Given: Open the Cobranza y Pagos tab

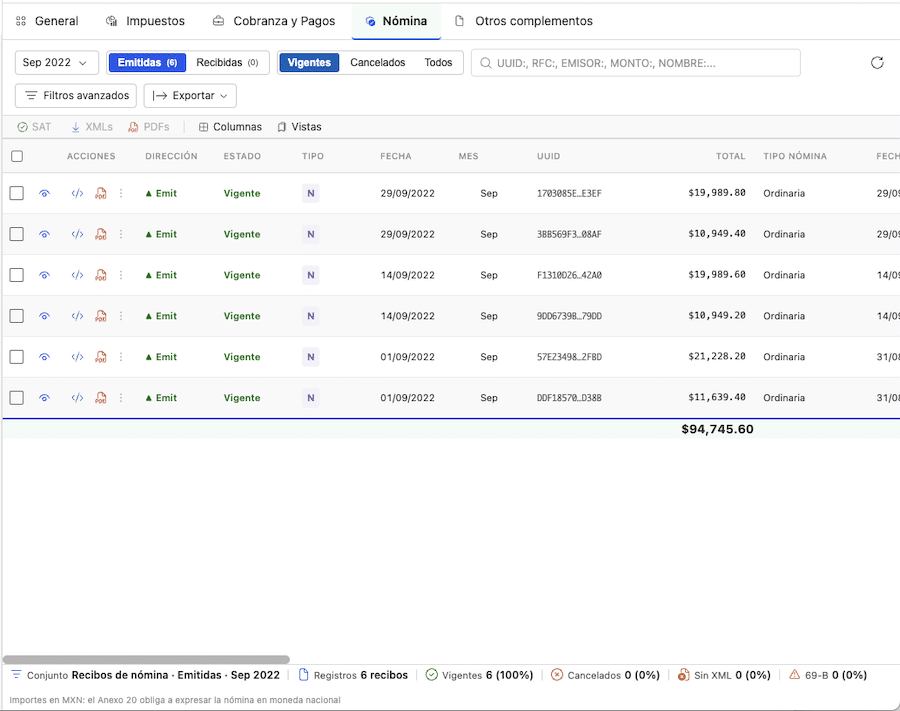Looking at the screenshot, I should tap(274, 21).
